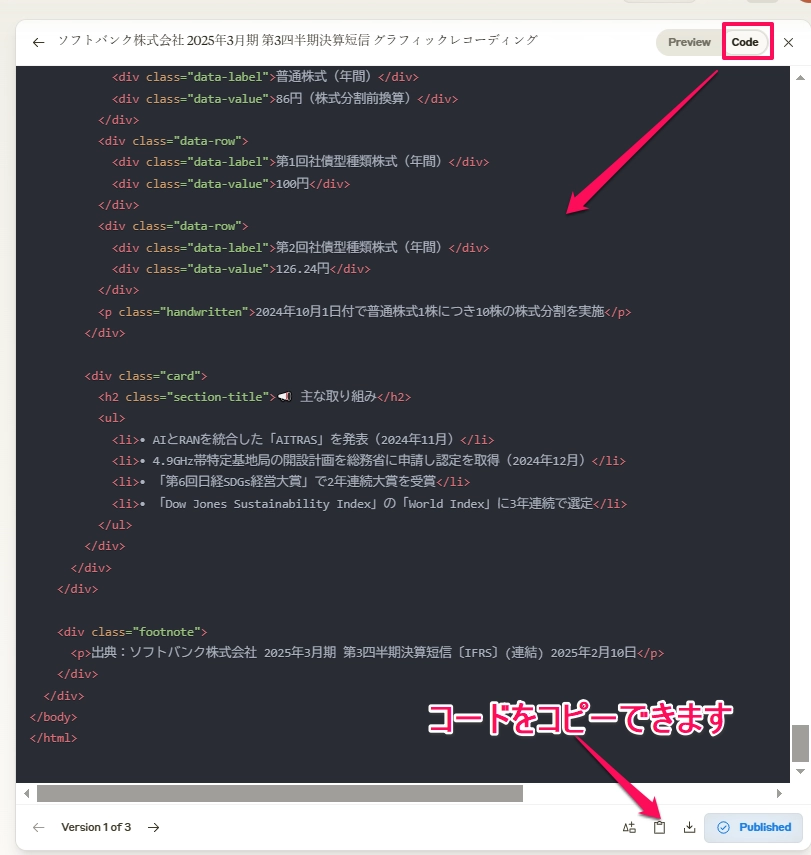The width and height of the screenshot is (811, 855).
Task: Go to the previous version
Action: tap(38, 827)
